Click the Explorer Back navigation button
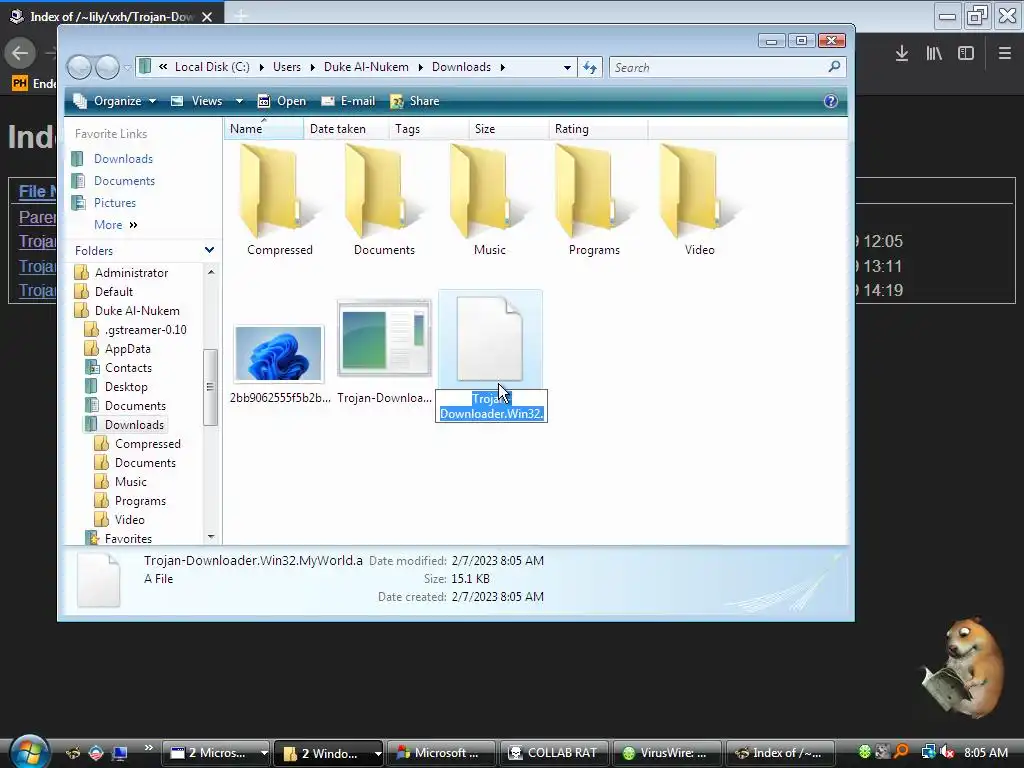Image resolution: width=1024 pixels, height=768 pixels. pyautogui.click(x=80, y=67)
